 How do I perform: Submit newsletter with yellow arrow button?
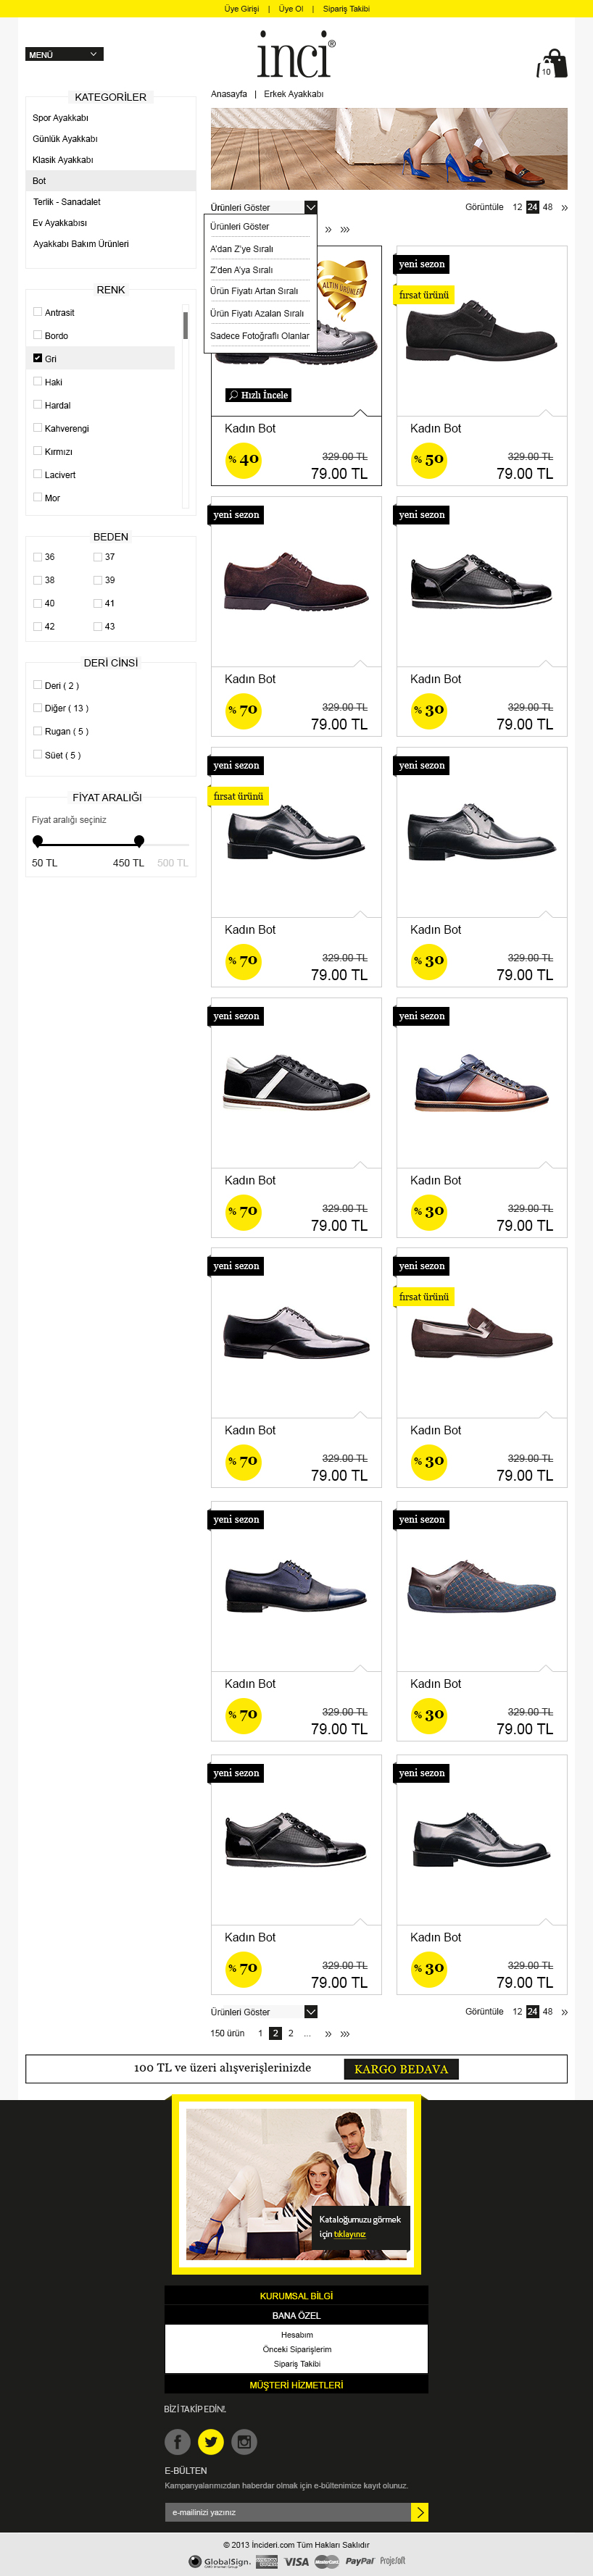coord(420,2511)
